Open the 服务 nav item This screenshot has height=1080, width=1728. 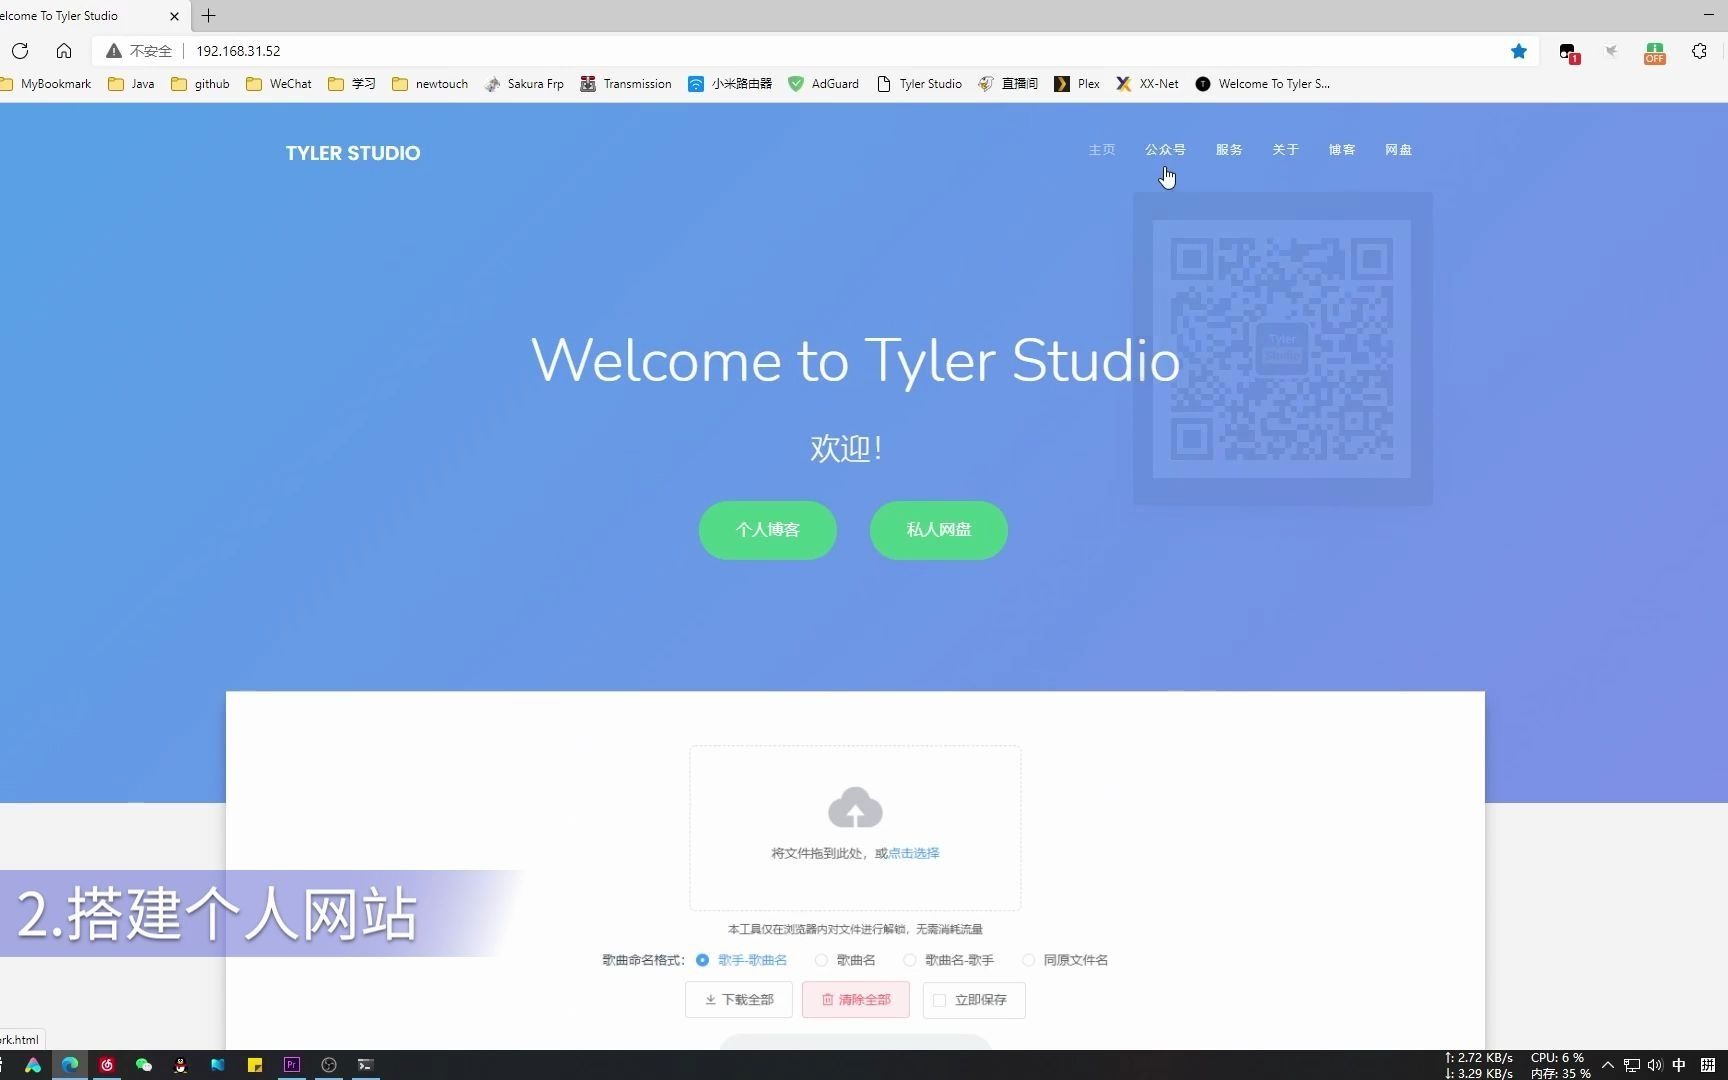(x=1229, y=150)
